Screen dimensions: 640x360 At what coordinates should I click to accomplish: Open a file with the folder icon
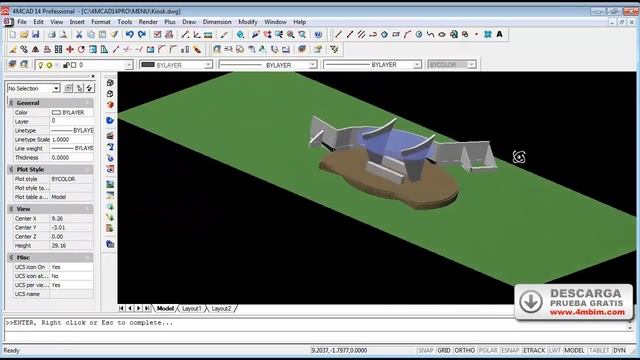point(24,35)
